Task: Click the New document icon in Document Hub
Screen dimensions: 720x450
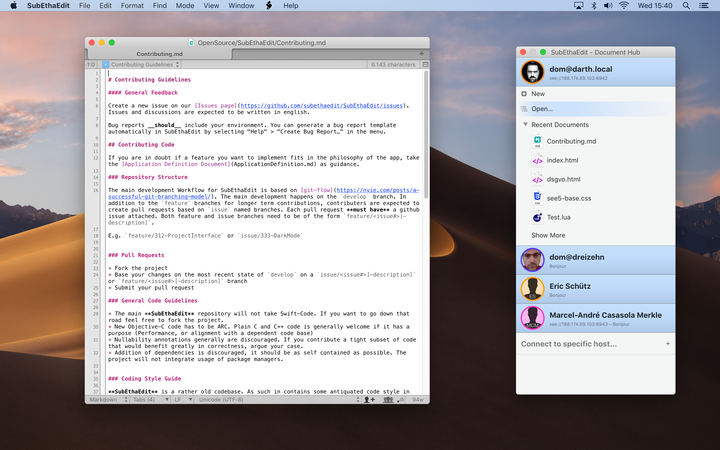Action: (524, 94)
